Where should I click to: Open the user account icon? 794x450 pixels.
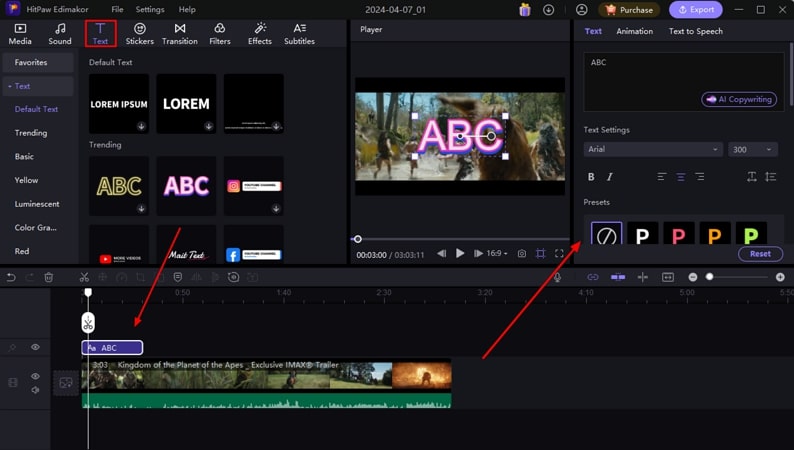tap(582, 9)
